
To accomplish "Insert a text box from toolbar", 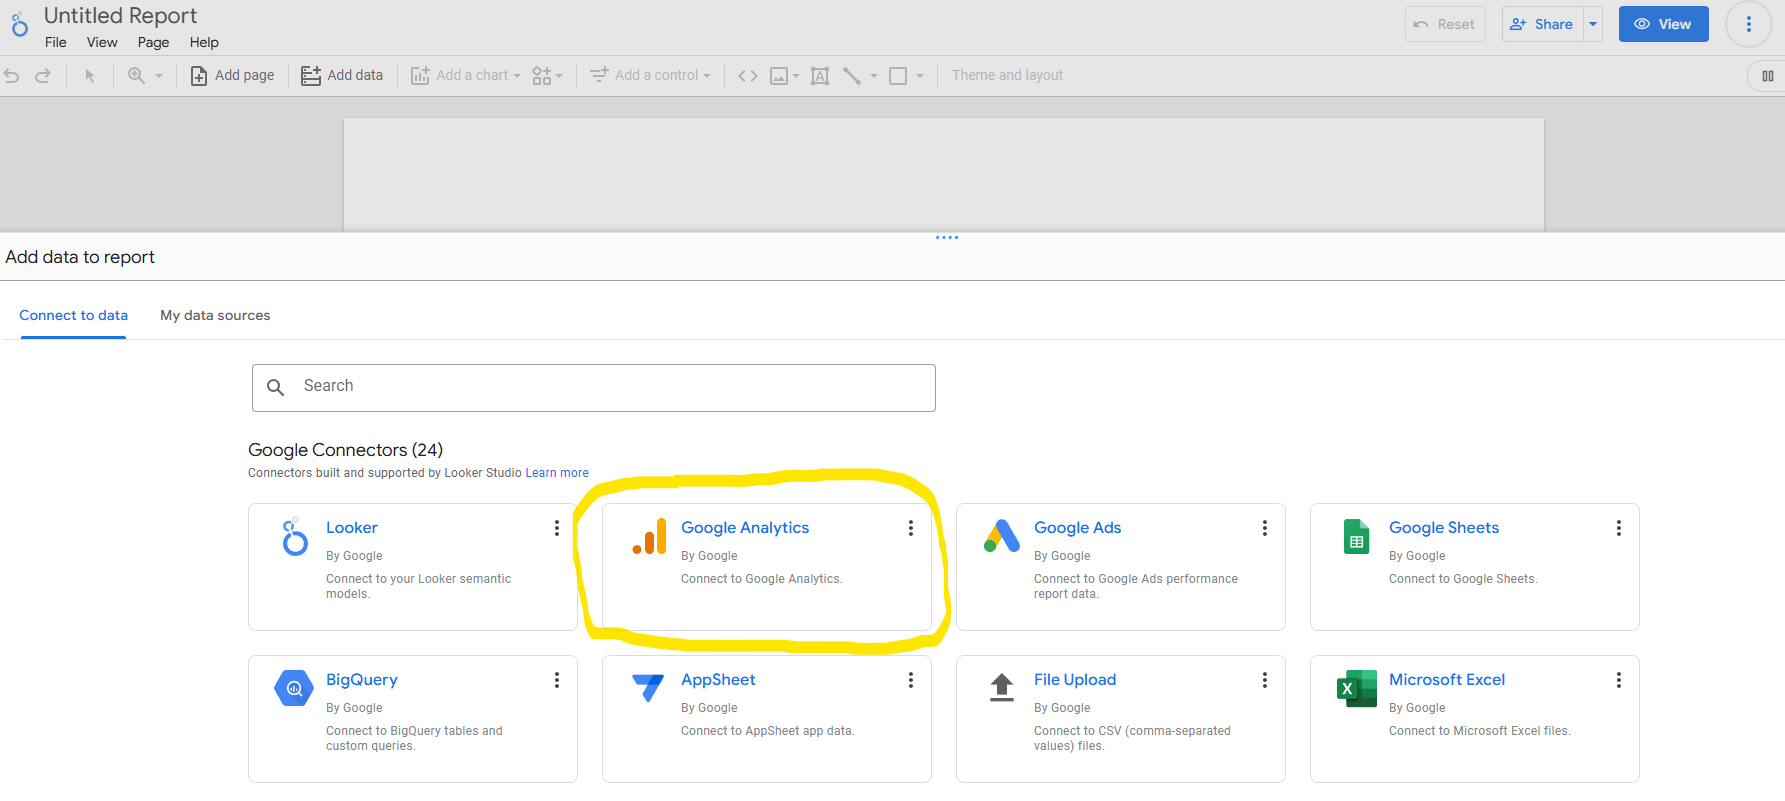I will pyautogui.click(x=820, y=76).
